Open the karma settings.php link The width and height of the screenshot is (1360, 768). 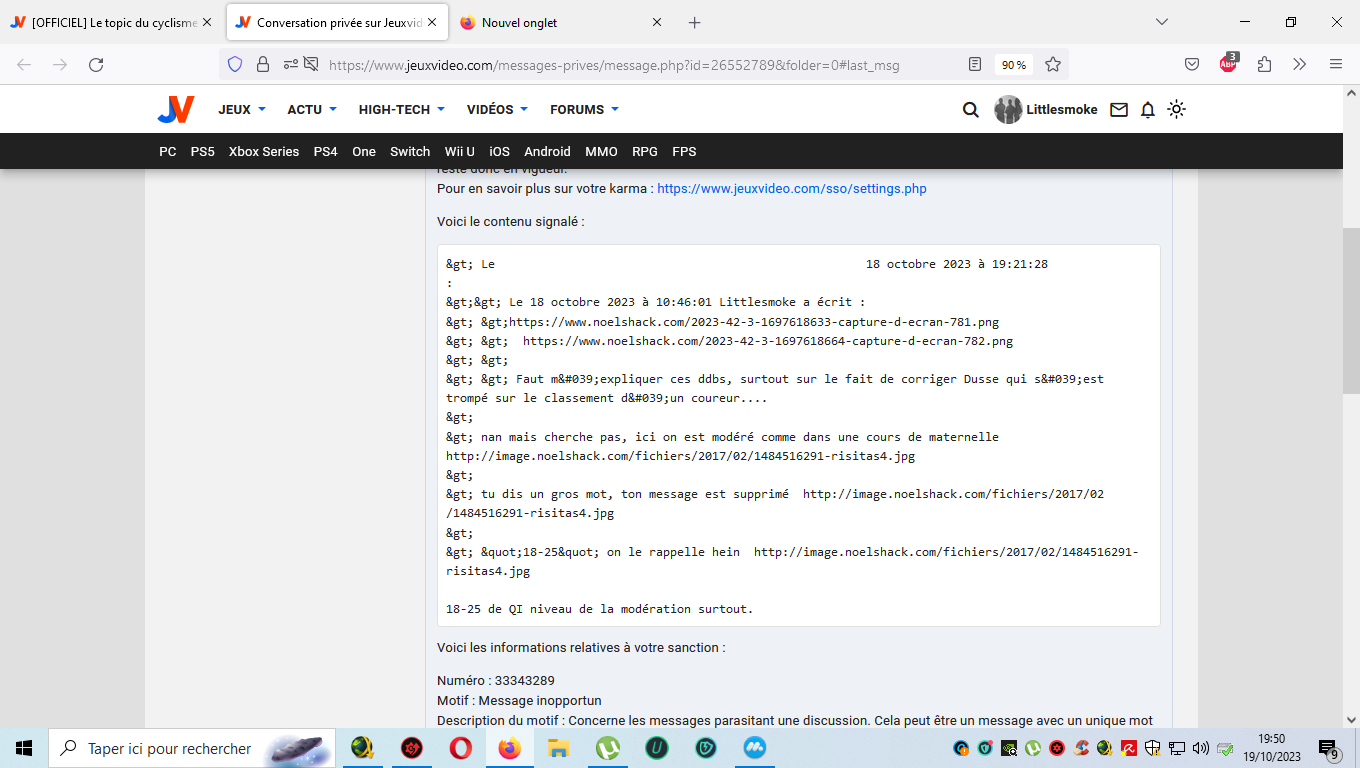point(791,188)
